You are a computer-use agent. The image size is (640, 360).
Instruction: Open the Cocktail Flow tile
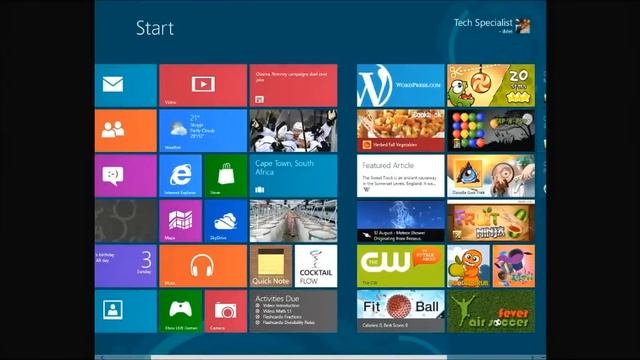(x=316, y=266)
